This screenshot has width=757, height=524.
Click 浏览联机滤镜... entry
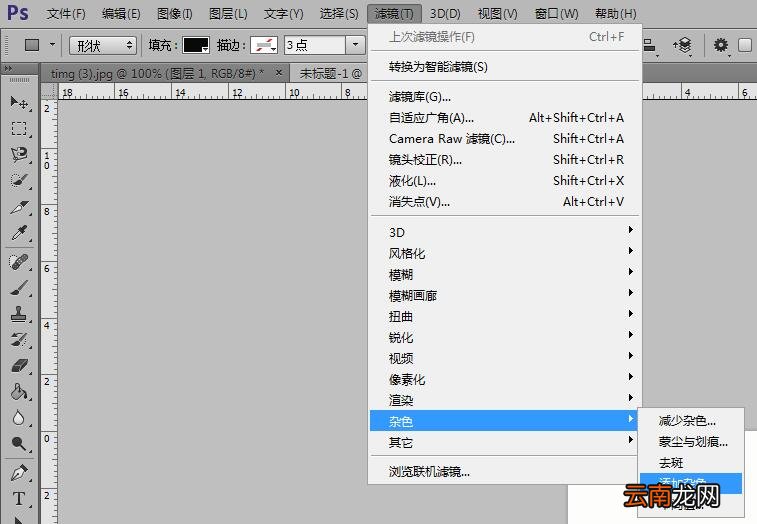click(x=505, y=471)
